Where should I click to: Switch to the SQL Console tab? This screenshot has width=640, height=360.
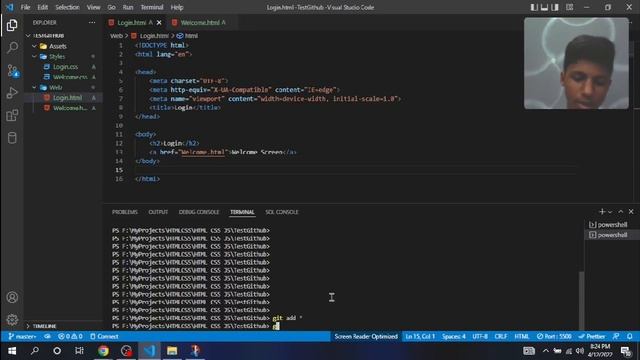282,212
